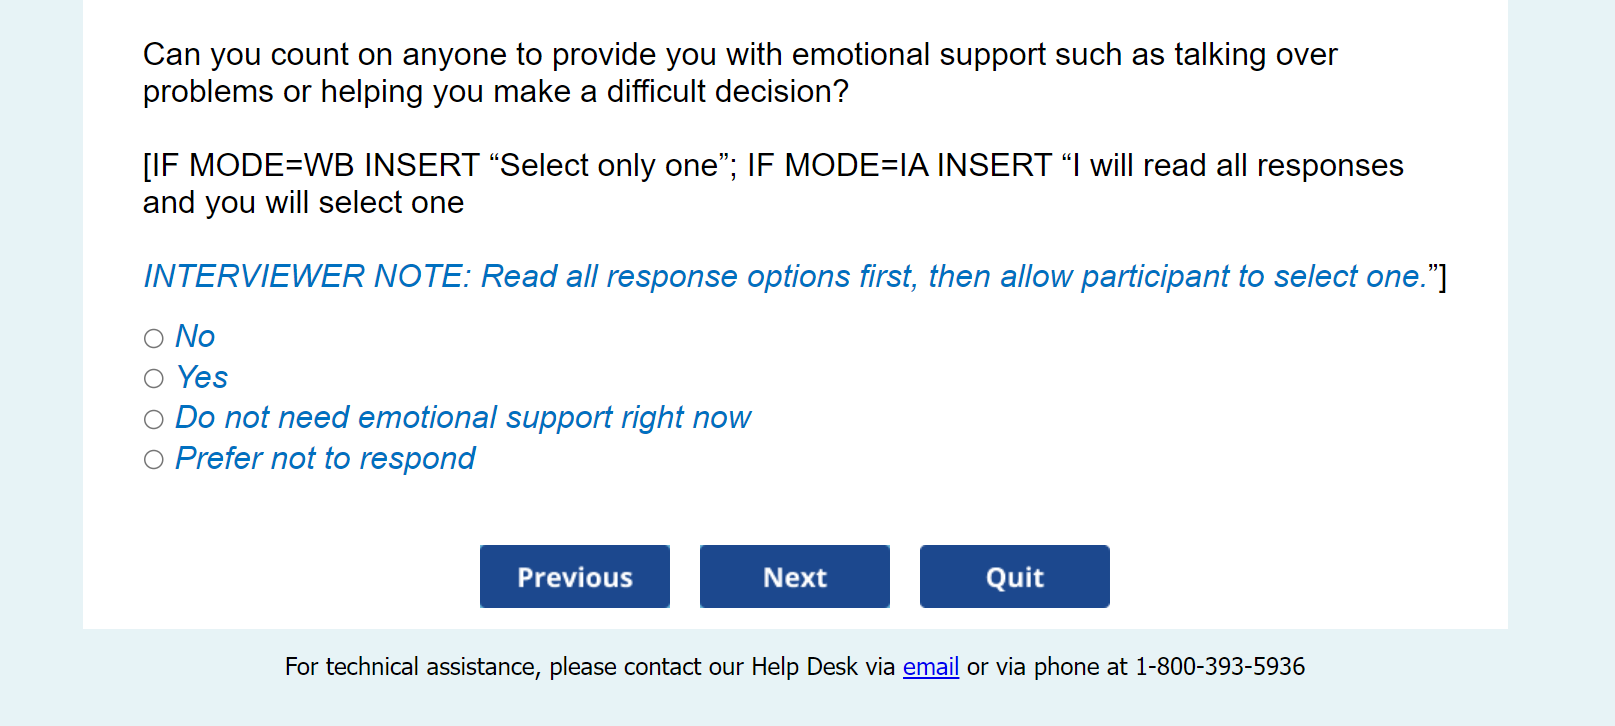This screenshot has width=1615, height=726.
Task: Select the "No" radio button
Action: coord(153,338)
